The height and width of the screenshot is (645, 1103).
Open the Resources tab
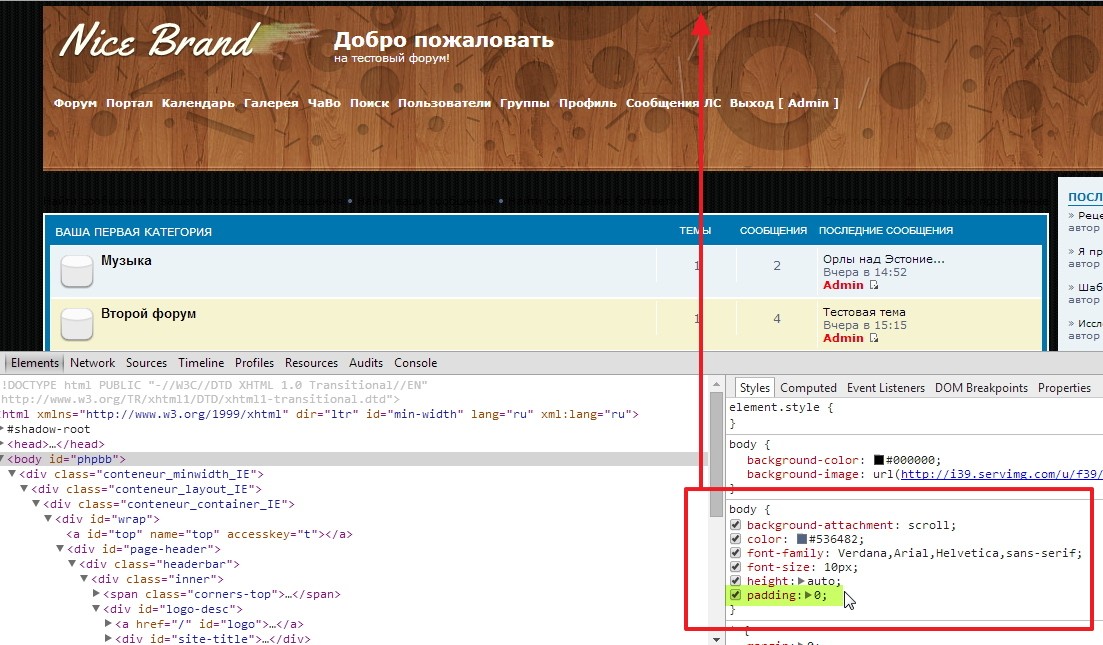tap(311, 363)
